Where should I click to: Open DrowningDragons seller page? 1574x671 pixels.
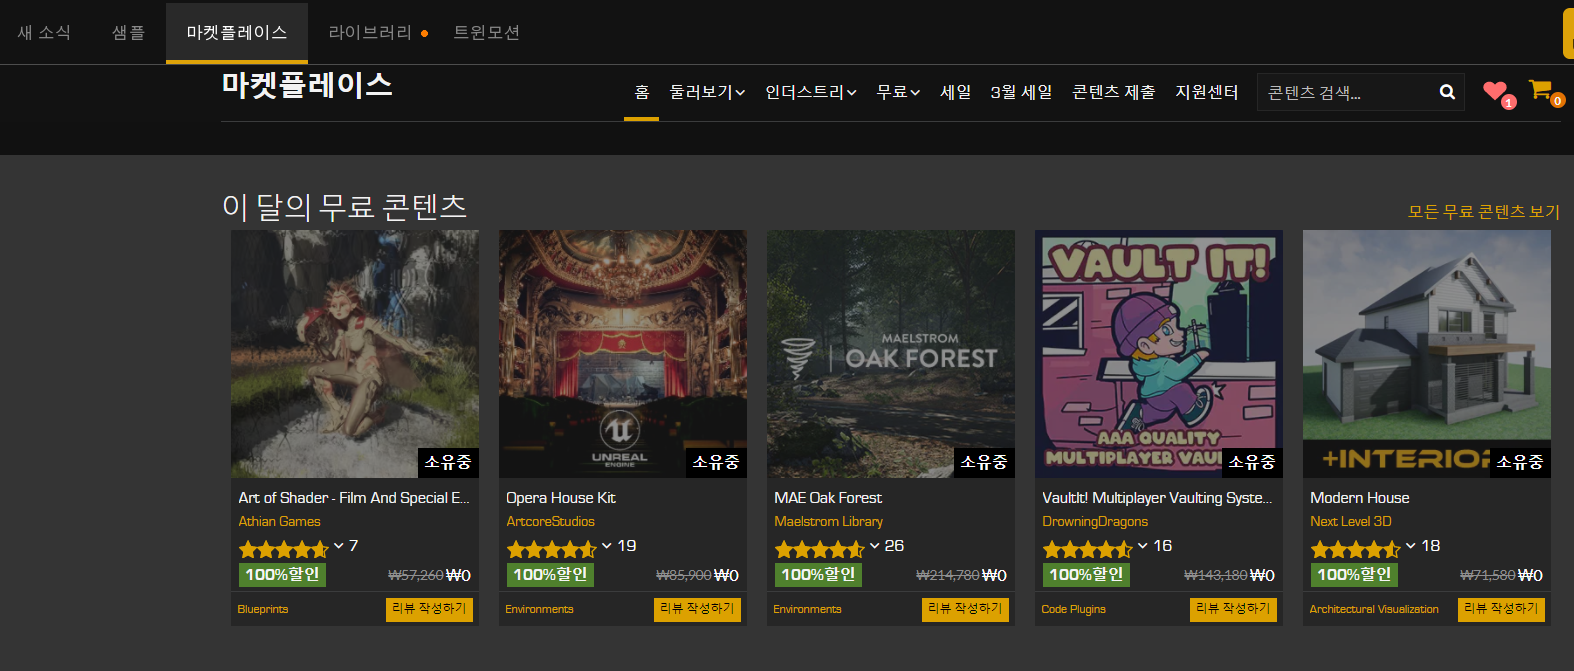pos(1095,522)
